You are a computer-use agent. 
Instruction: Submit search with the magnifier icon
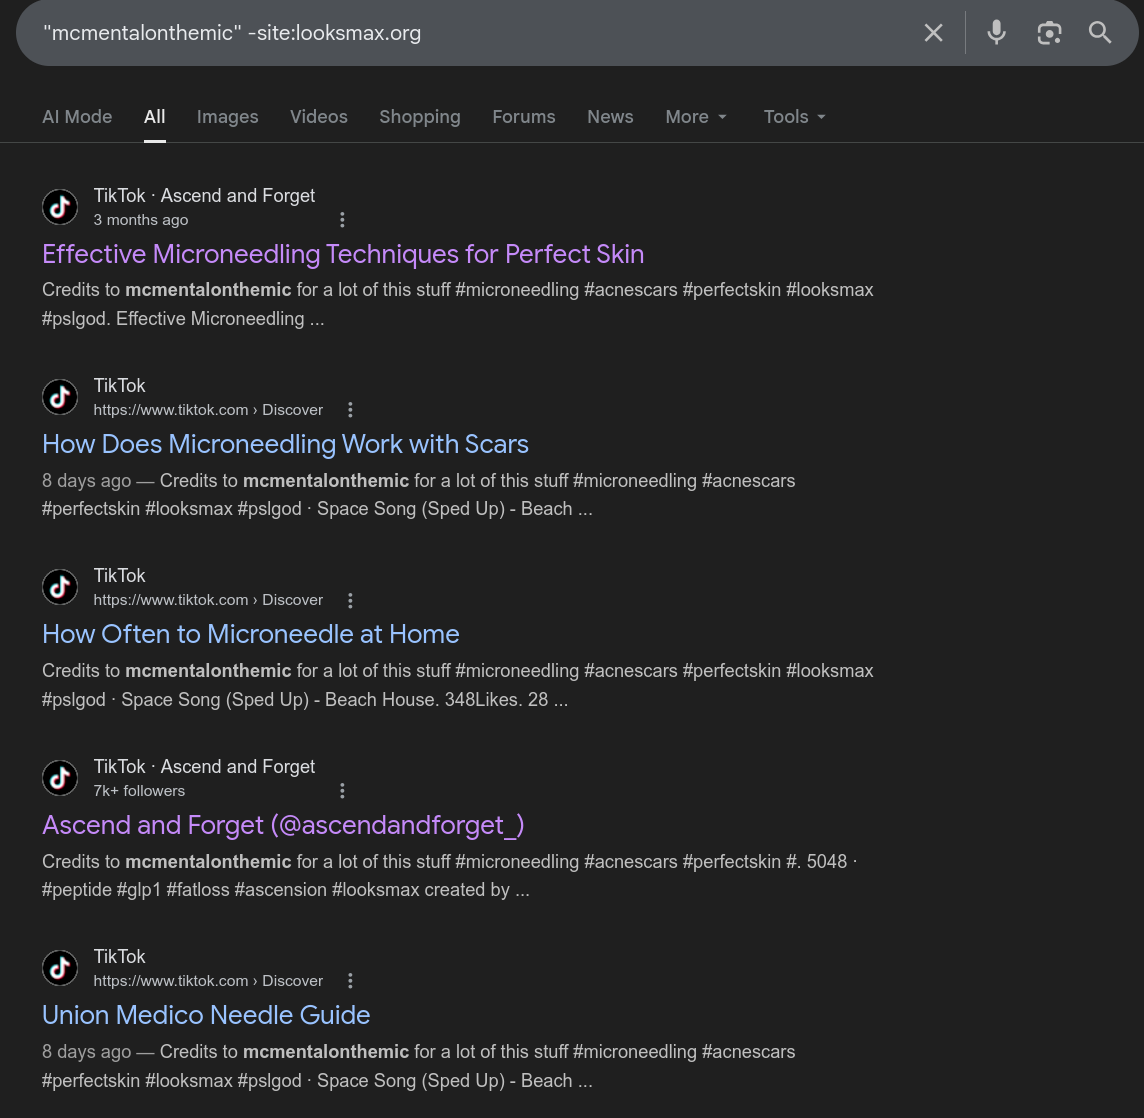[x=1099, y=33]
